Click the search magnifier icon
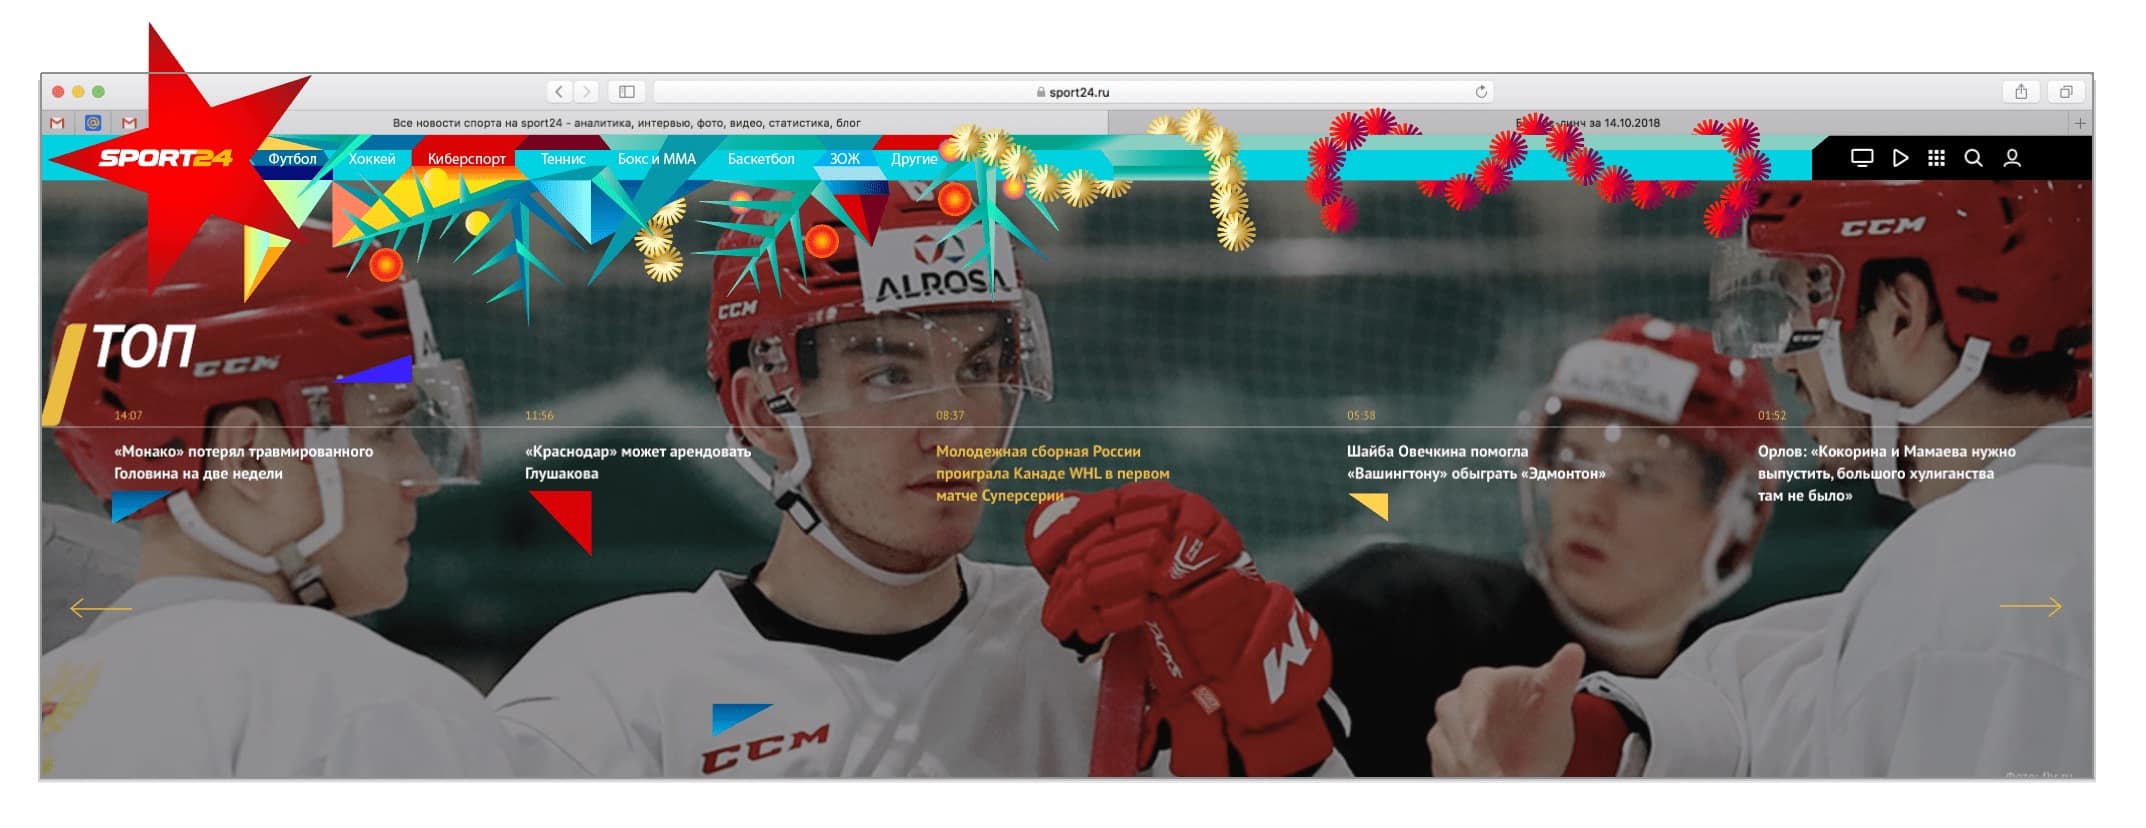Screen dimensions: 2146x828 pyautogui.click(x=1973, y=158)
